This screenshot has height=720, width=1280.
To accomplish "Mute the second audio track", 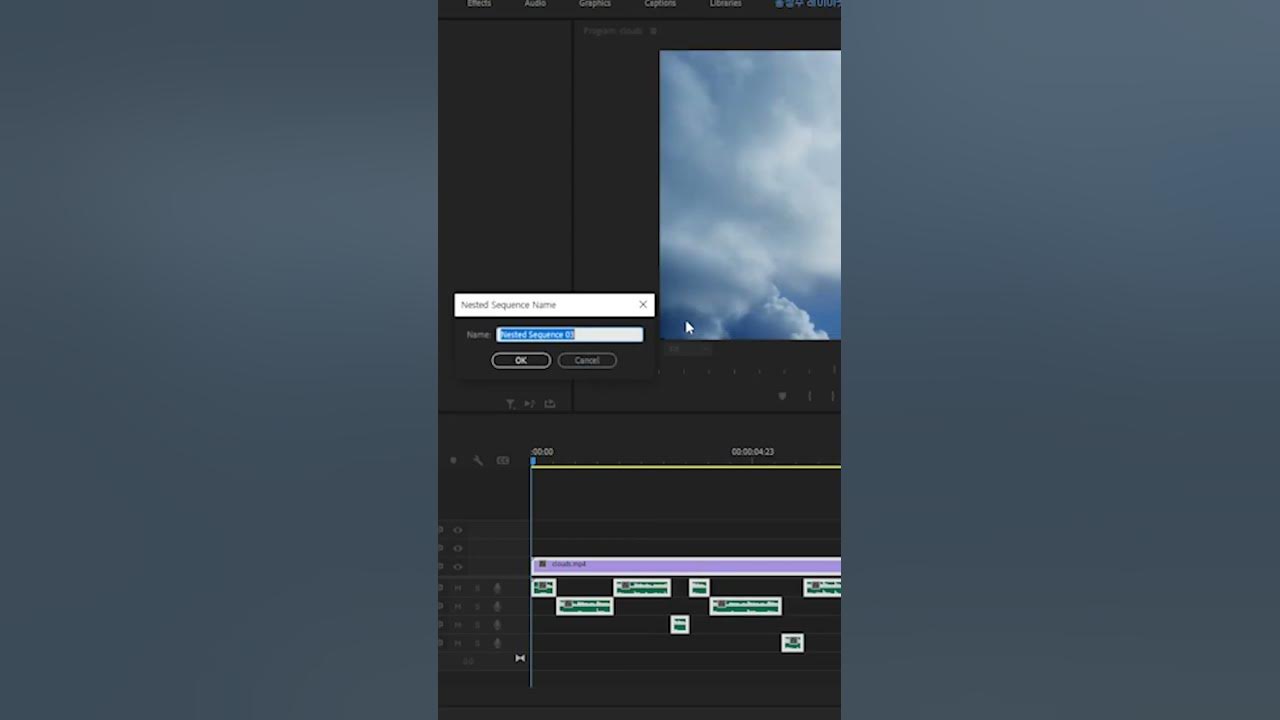I will pos(458,606).
